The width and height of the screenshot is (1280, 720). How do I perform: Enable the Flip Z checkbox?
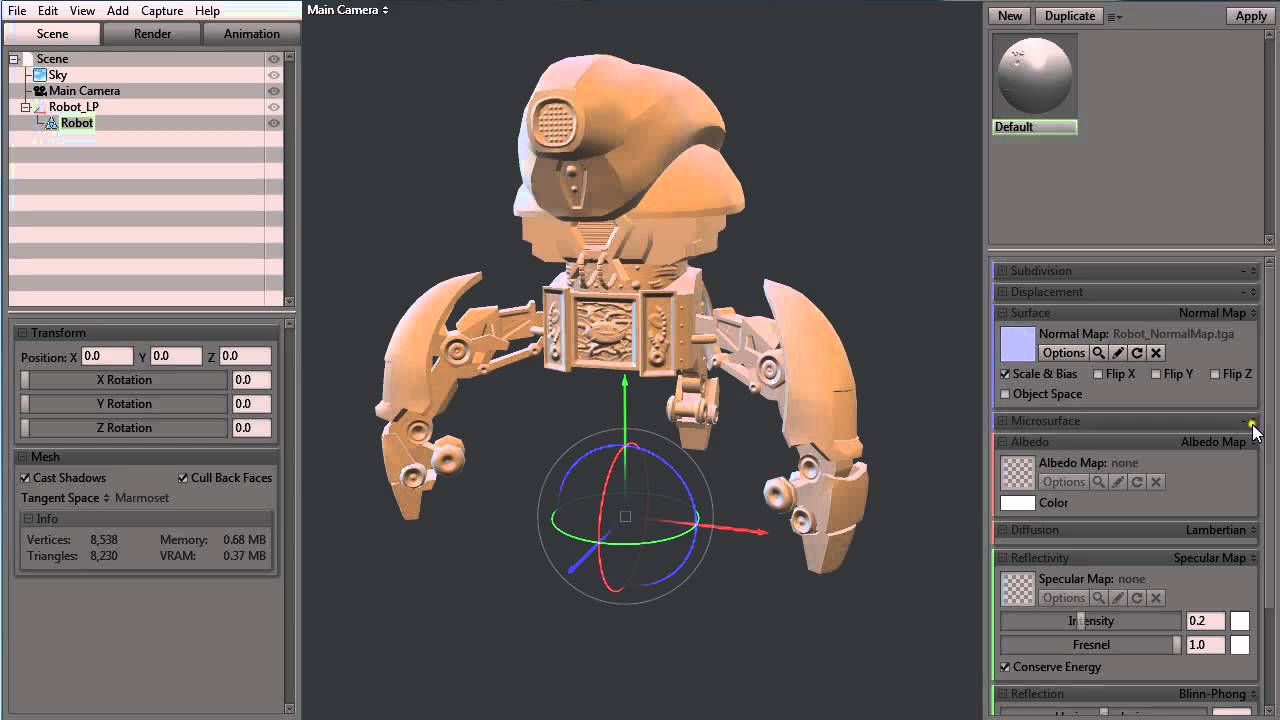1215,374
